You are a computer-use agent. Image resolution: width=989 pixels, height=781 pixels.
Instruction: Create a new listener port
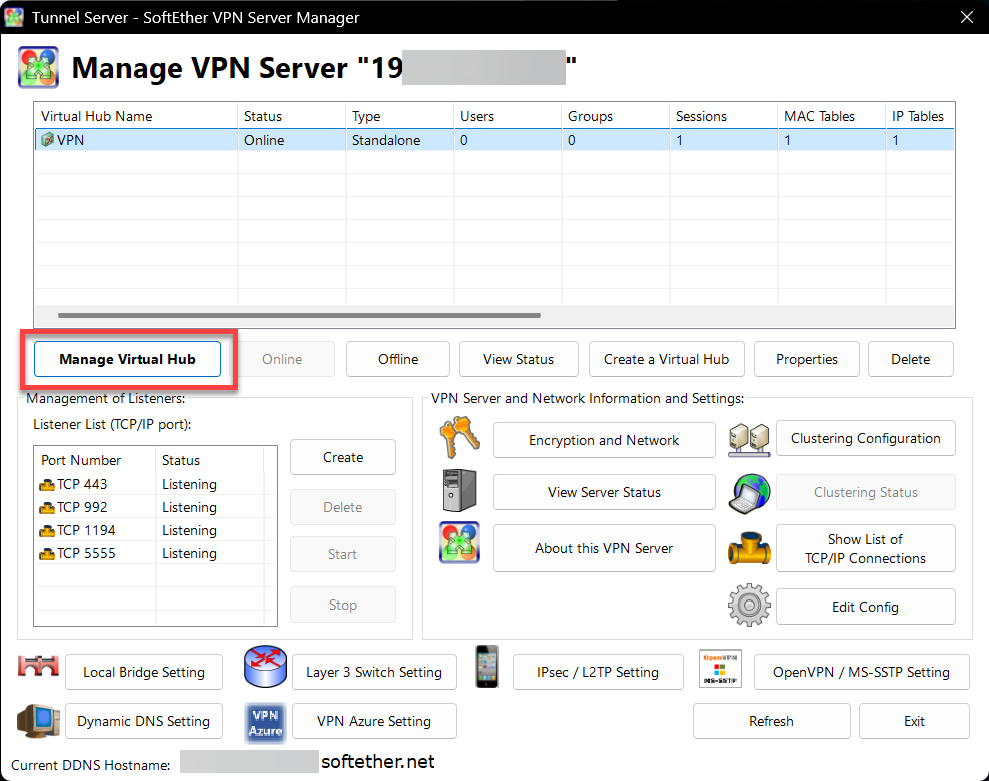coord(343,457)
